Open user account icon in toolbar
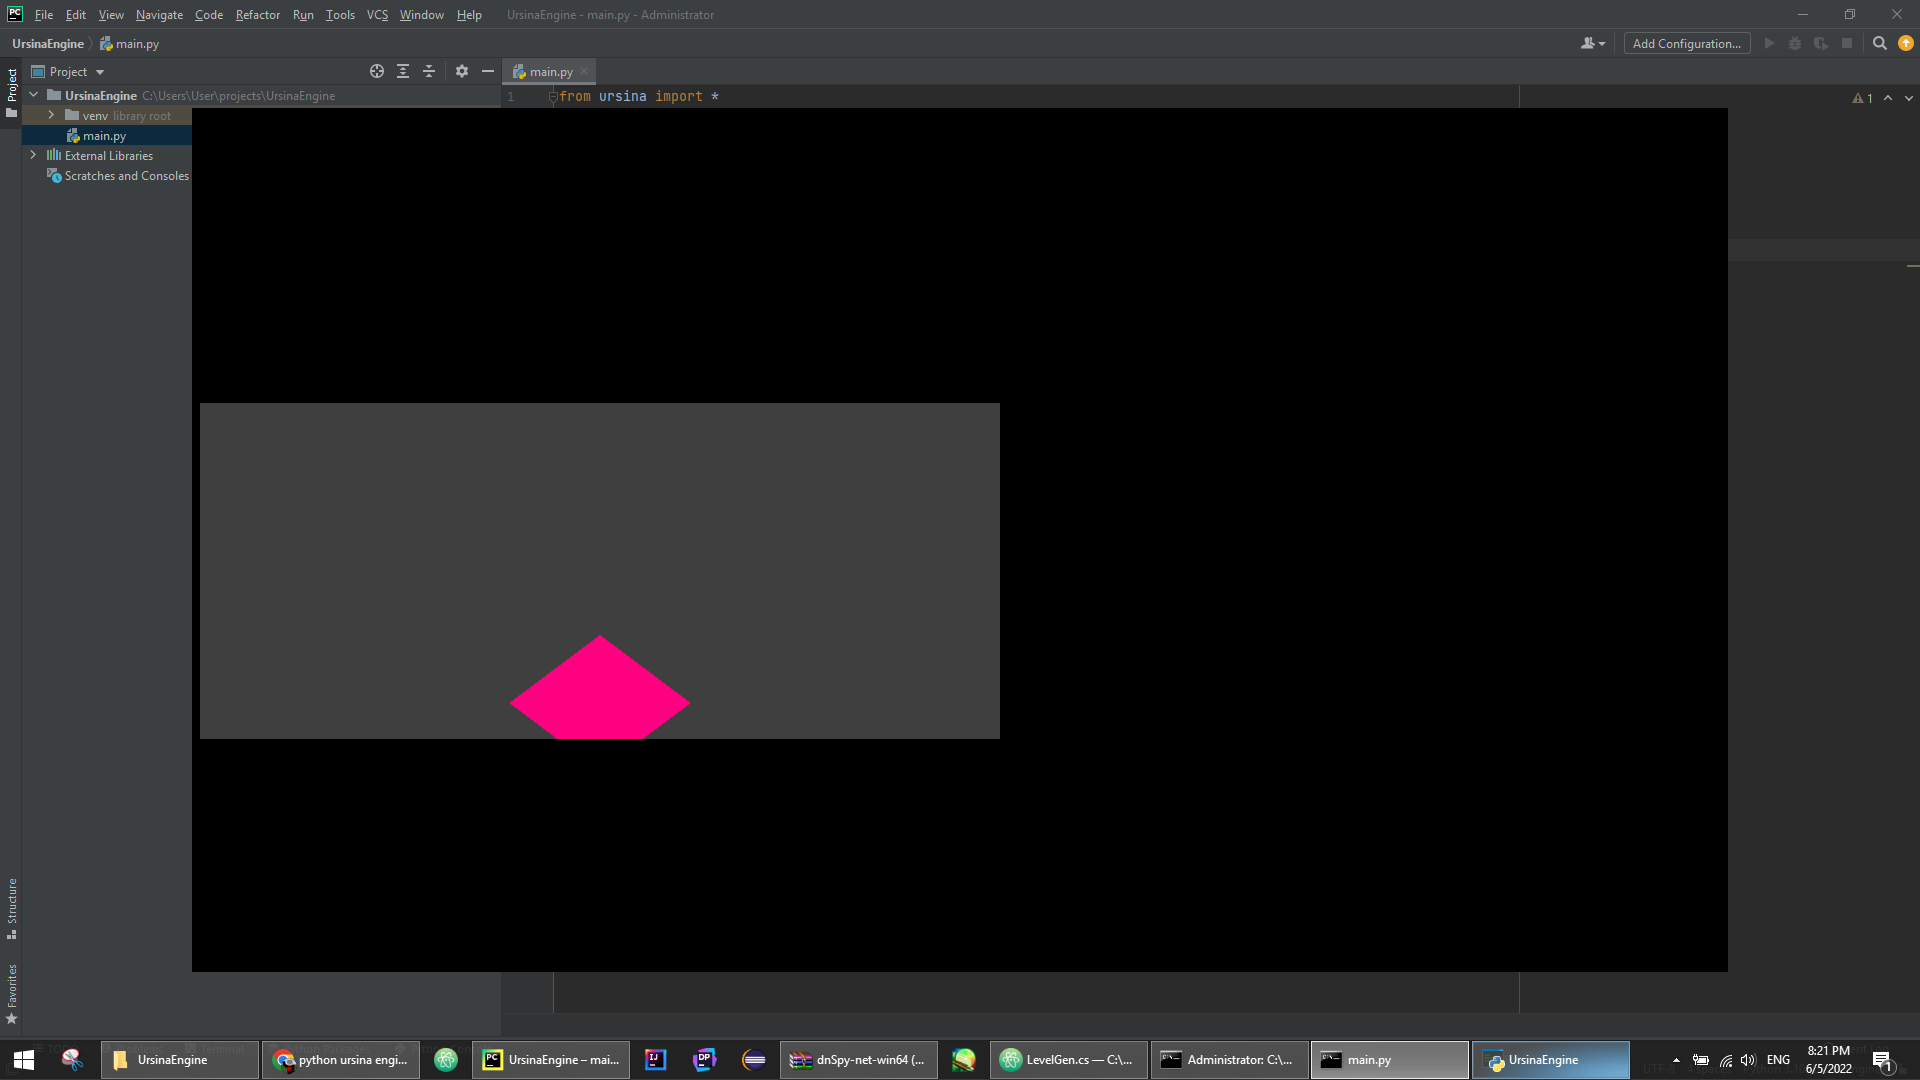The width and height of the screenshot is (1920, 1080). (1592, 43)
